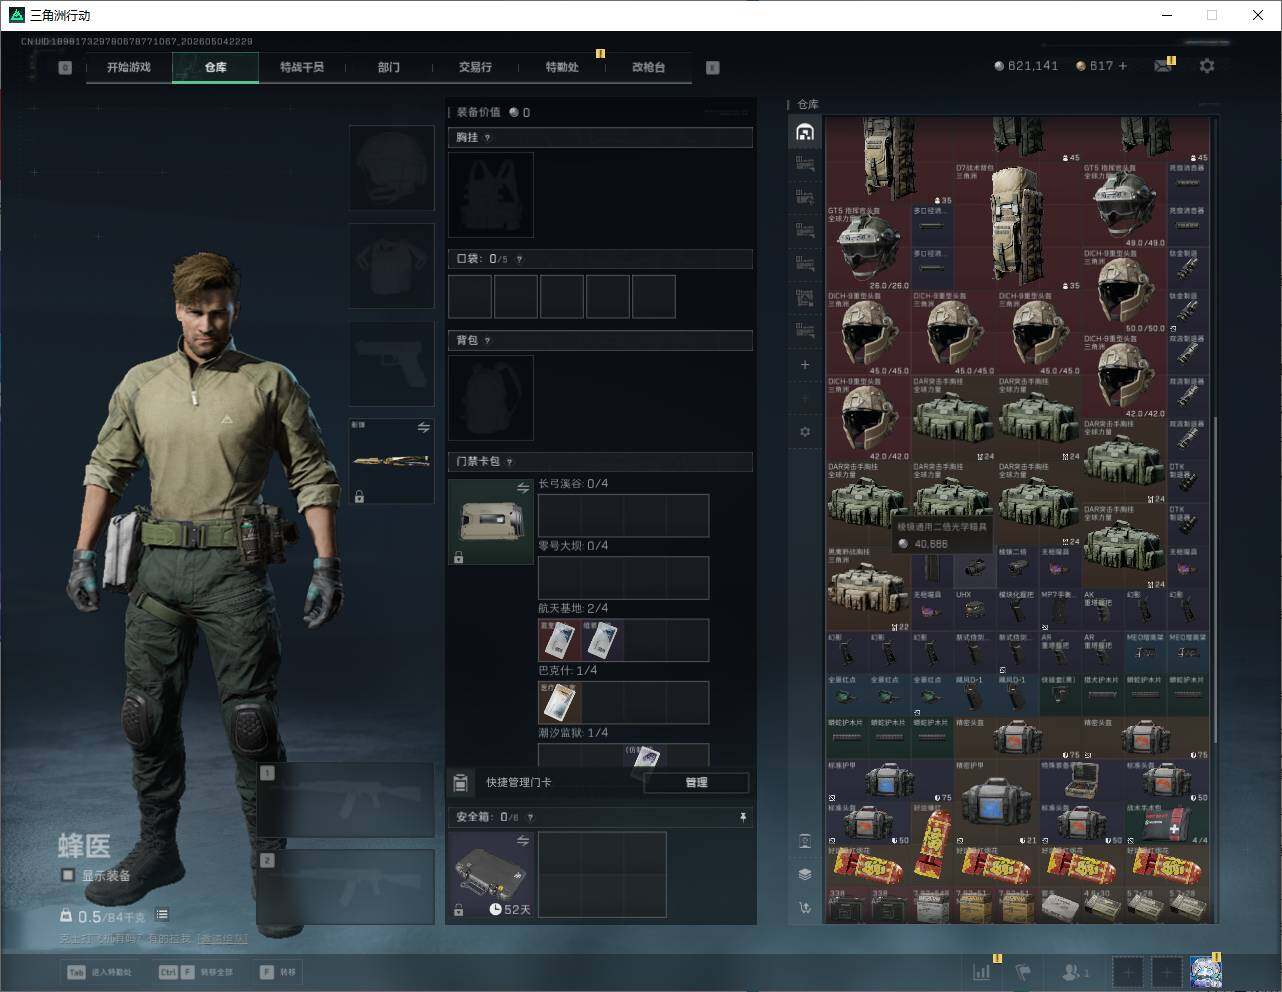Image resolution: width=1282 pixels, height=992 pixels.
Task: Open the mail inbox icon
Action: tap(1162, 66)
